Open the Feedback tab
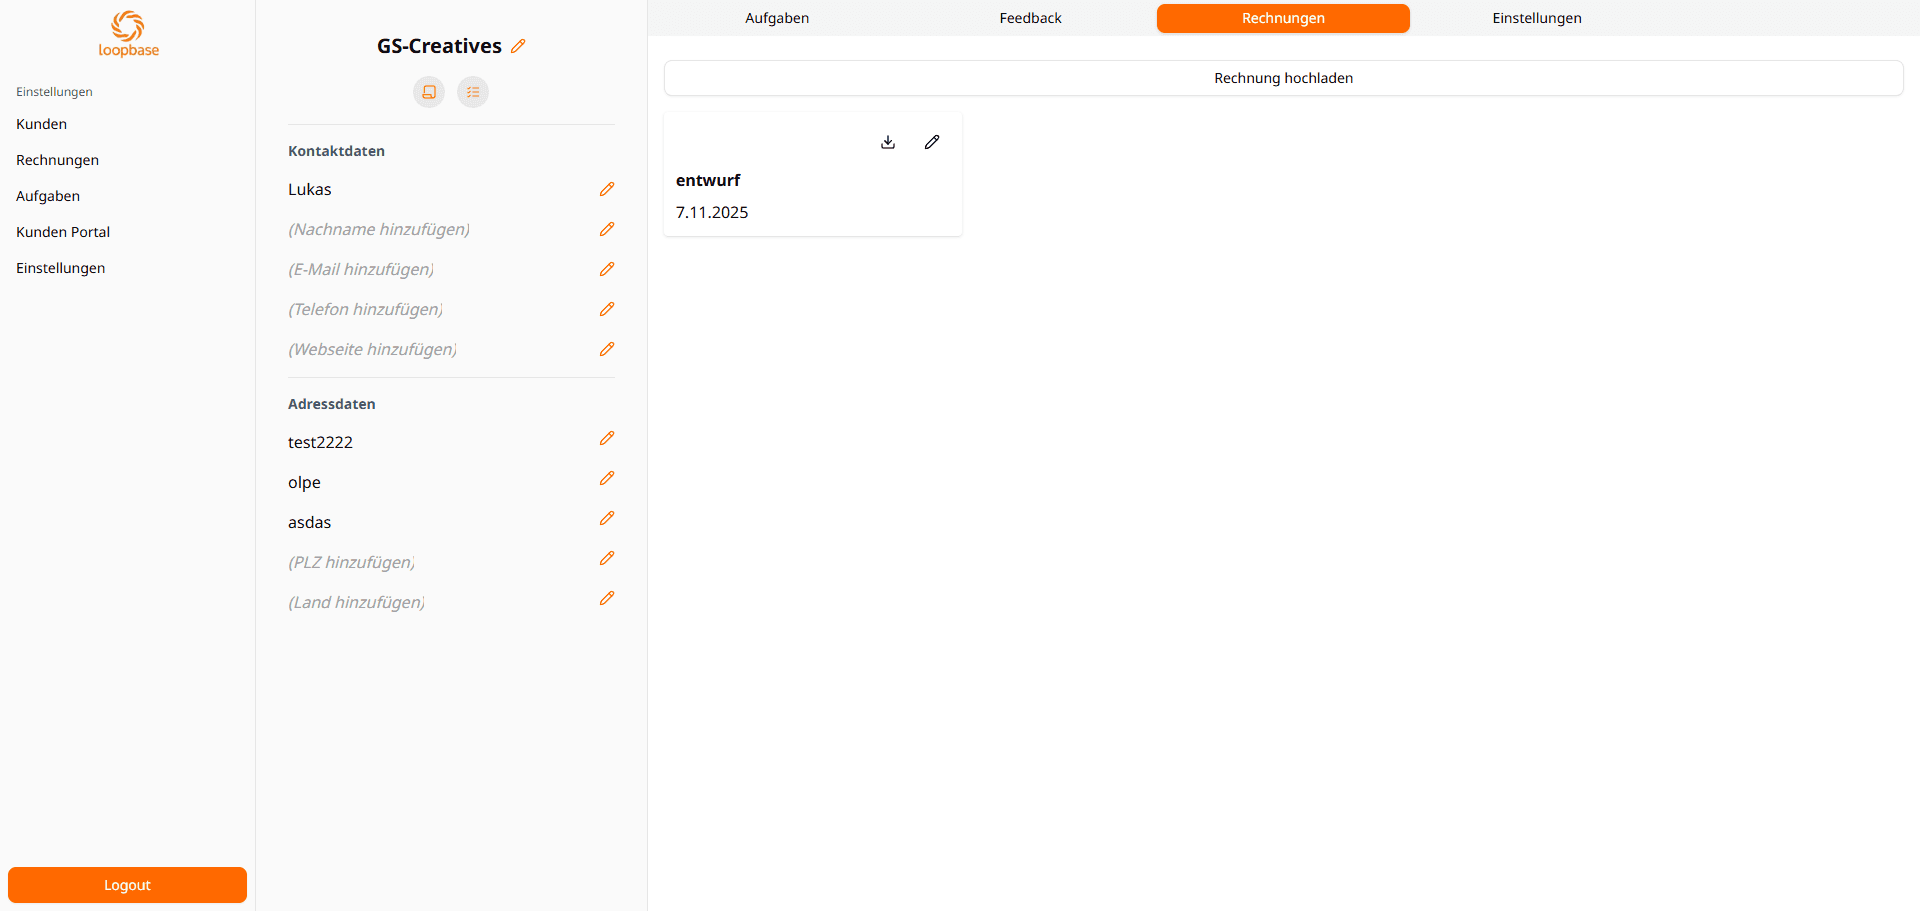Image resolution: width=1920 pixels, height=911 pixels. tap(1030, 18)
